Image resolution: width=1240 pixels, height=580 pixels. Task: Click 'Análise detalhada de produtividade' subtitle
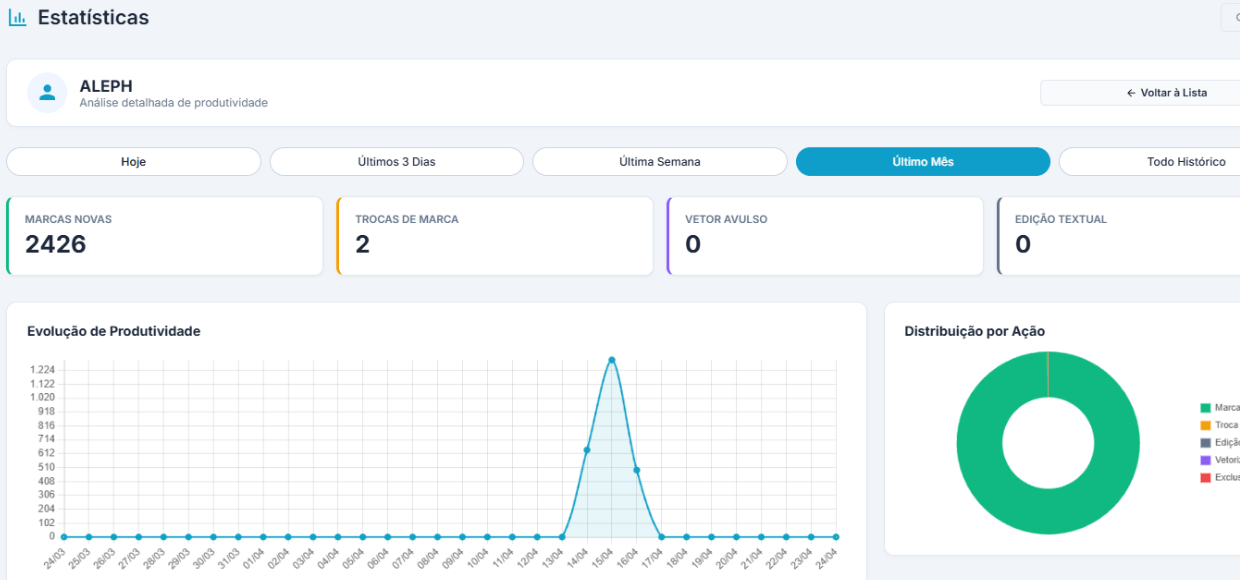coord(174,103)
